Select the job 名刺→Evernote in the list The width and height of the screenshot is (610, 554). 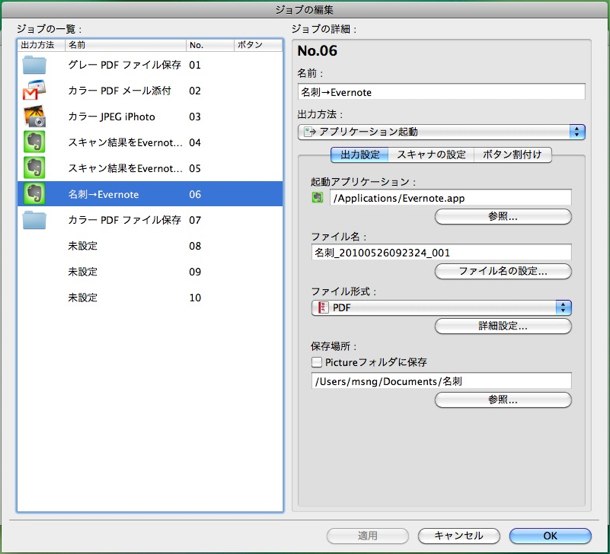(150, 194)
